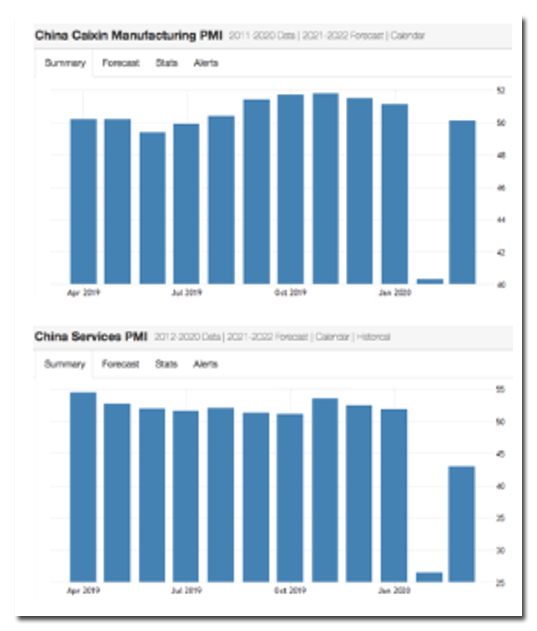Open Historical link in Services PMI header
Image resolution: width=537 pixels, height=631 pixels.
(x=373, y=336)
